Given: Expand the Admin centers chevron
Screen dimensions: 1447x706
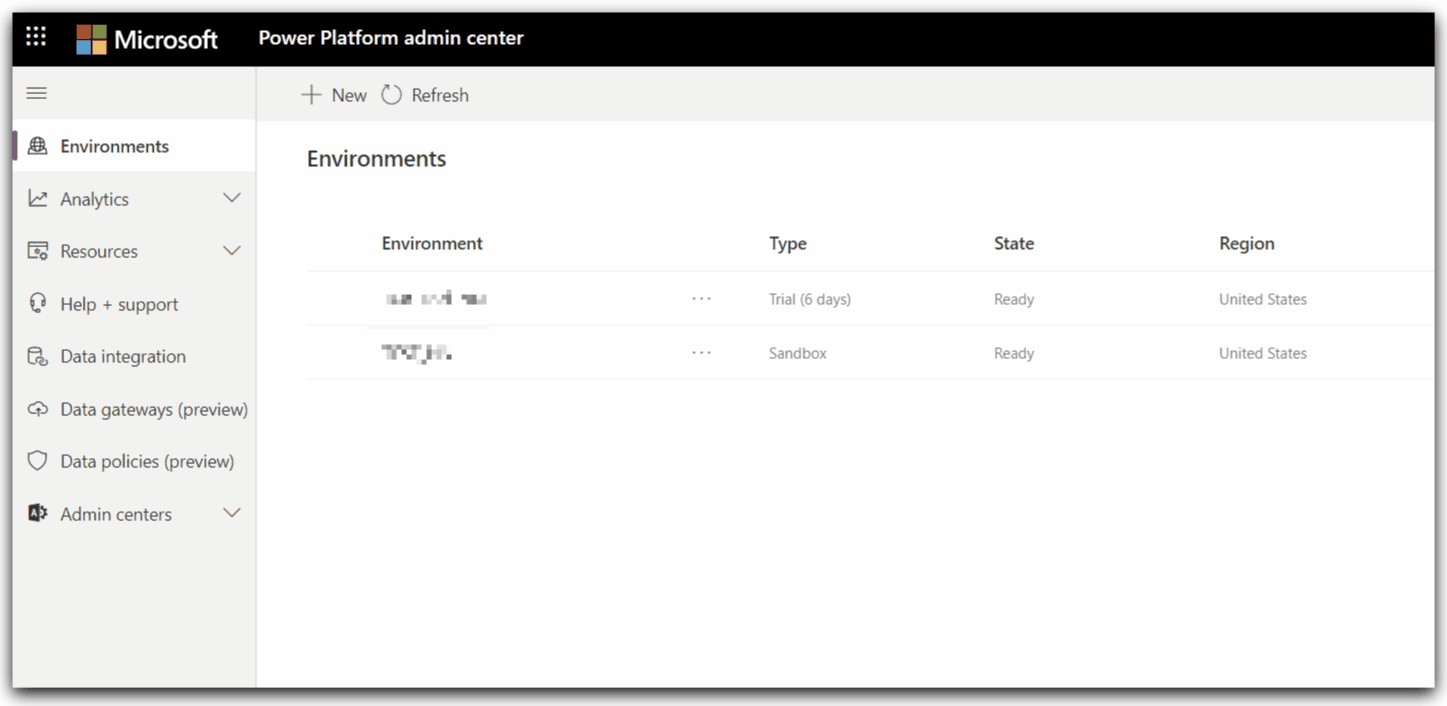Looking at the screenshot, I should click(x=231, y=513).
